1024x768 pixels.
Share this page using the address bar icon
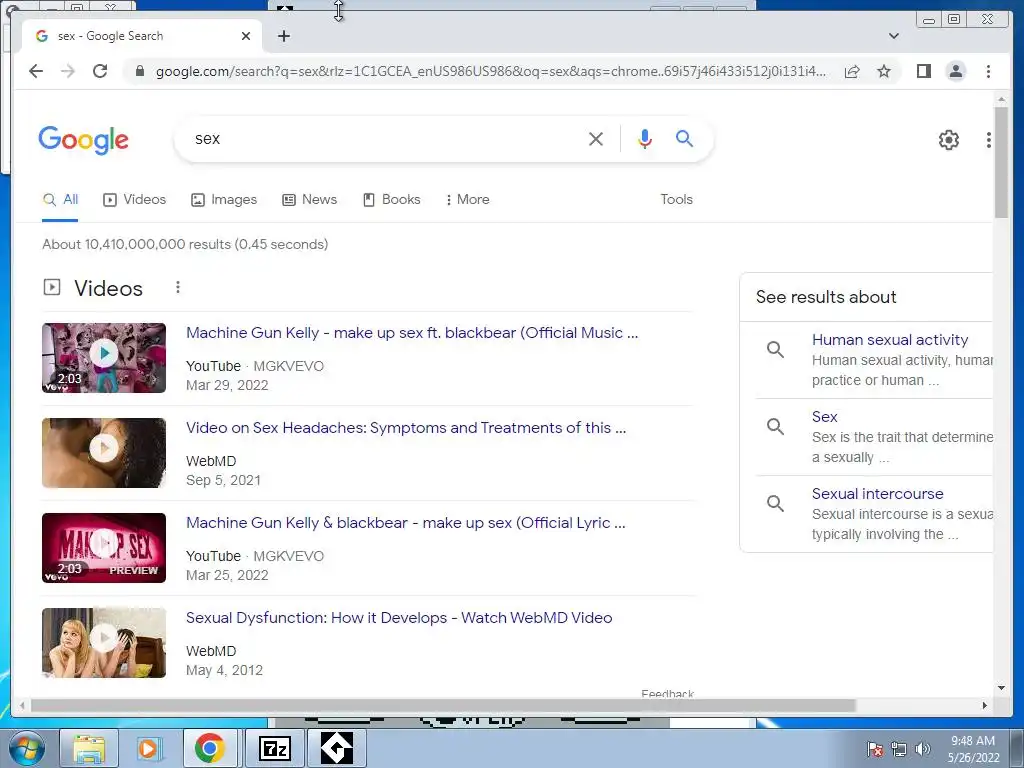(x=852, y=71)
